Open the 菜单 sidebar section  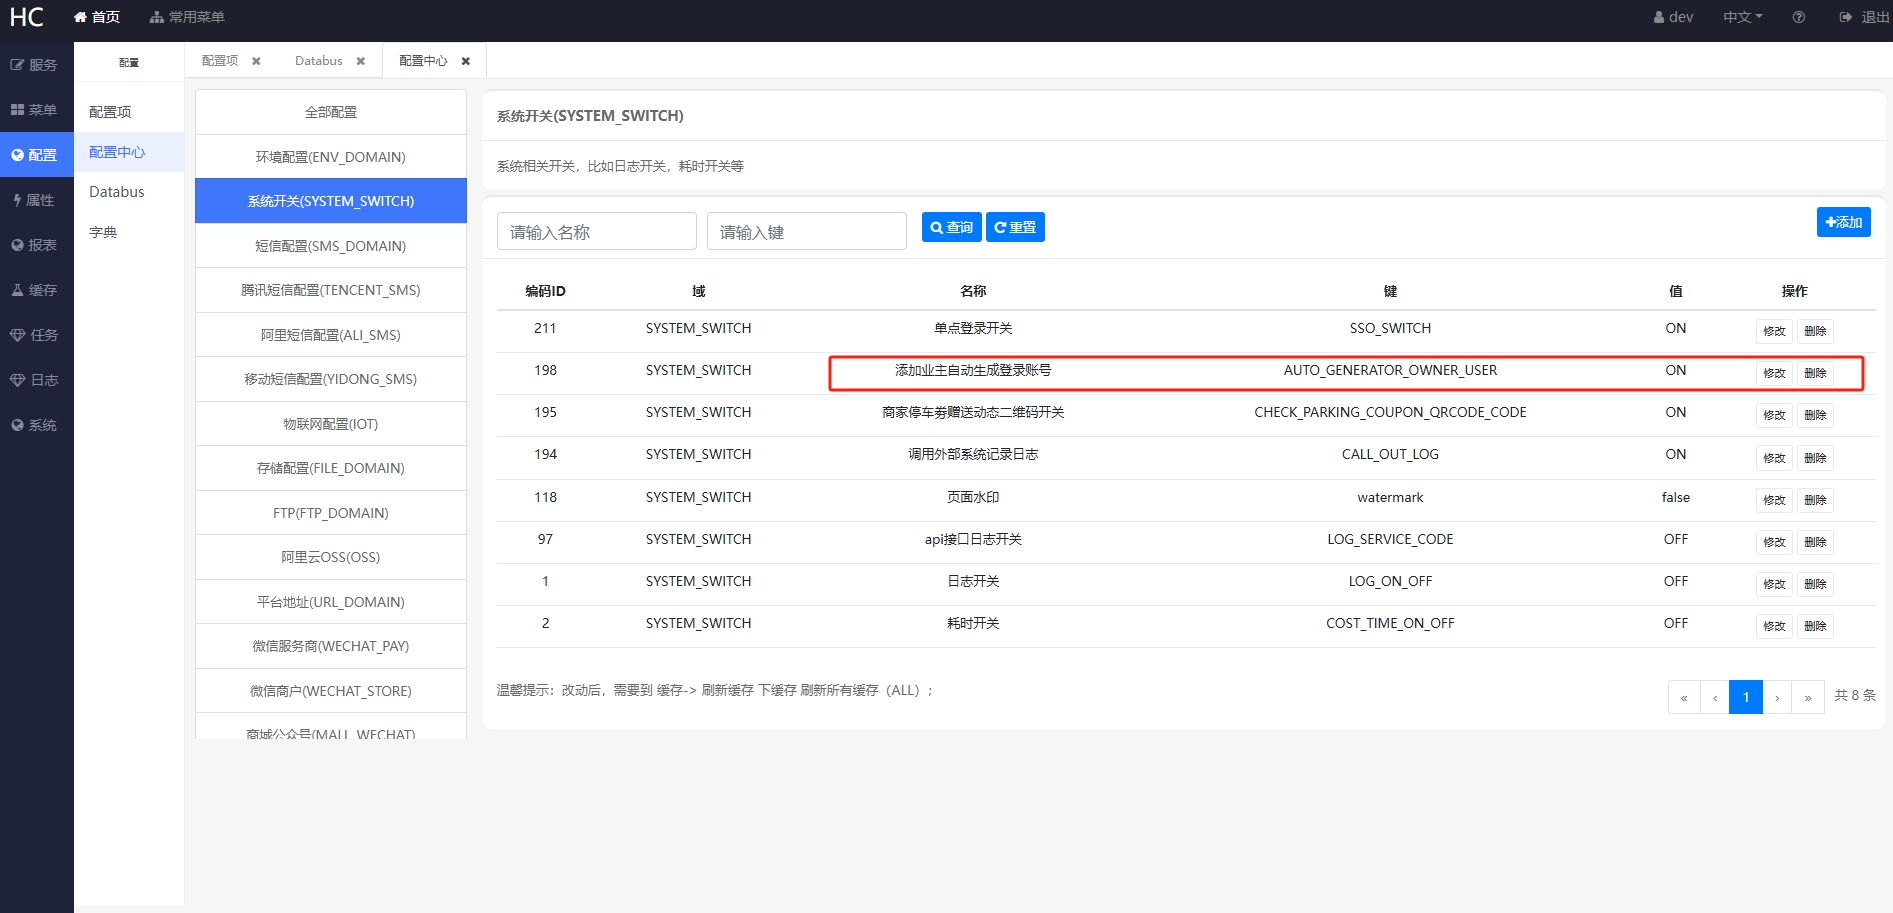[36, 110]
